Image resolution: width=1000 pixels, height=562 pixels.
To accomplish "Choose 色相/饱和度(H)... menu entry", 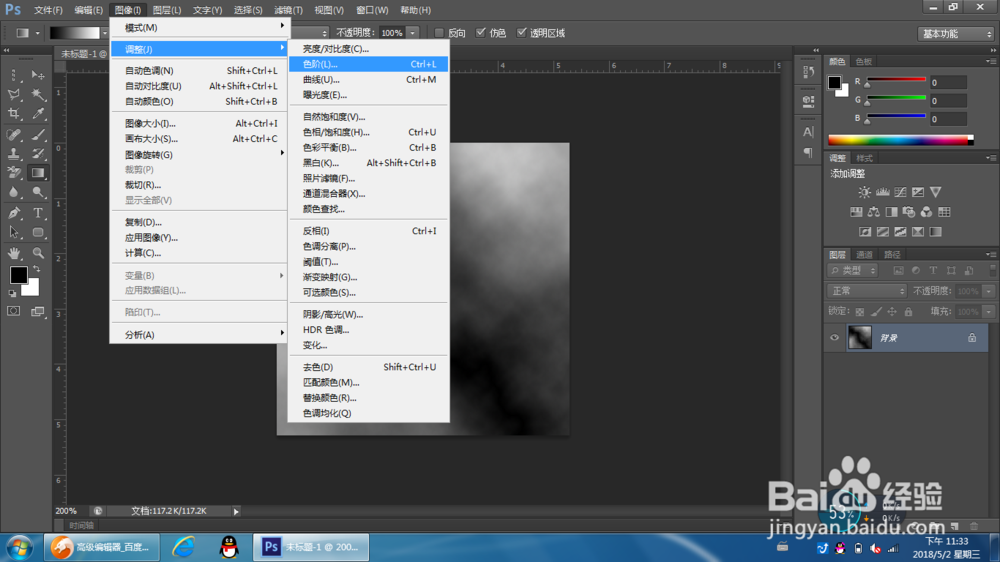I will click(x=369, y=132).
